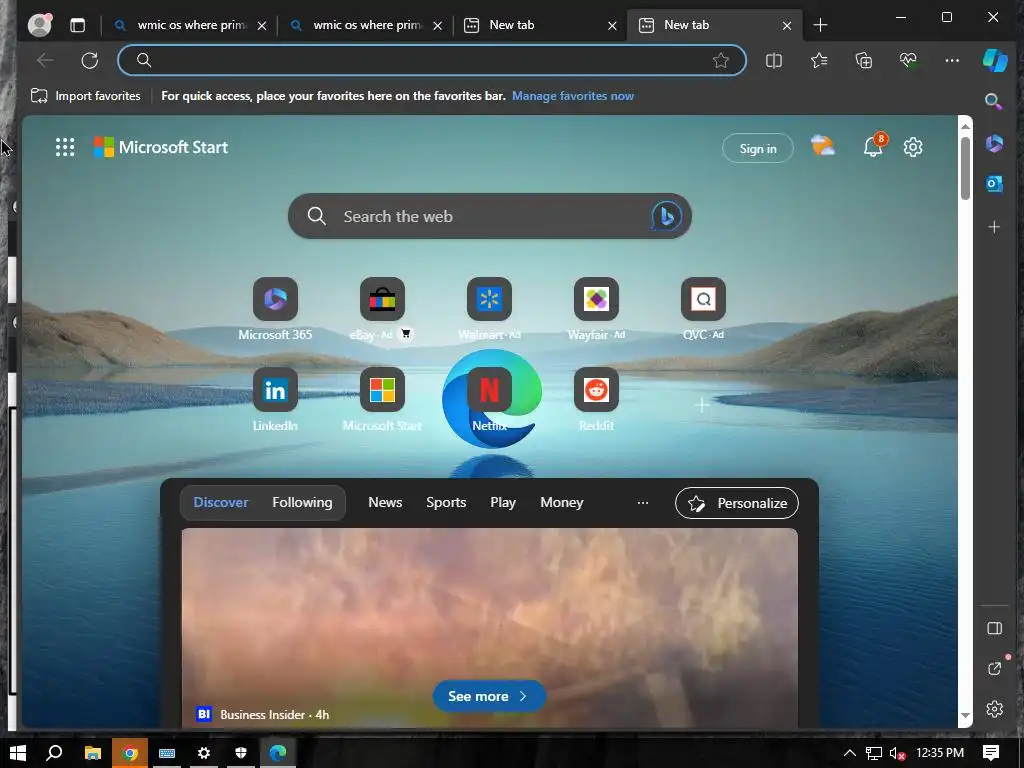Click the Bing chat icon in the search box
This screenshot has height=768, width=1024.
[666, 216]
